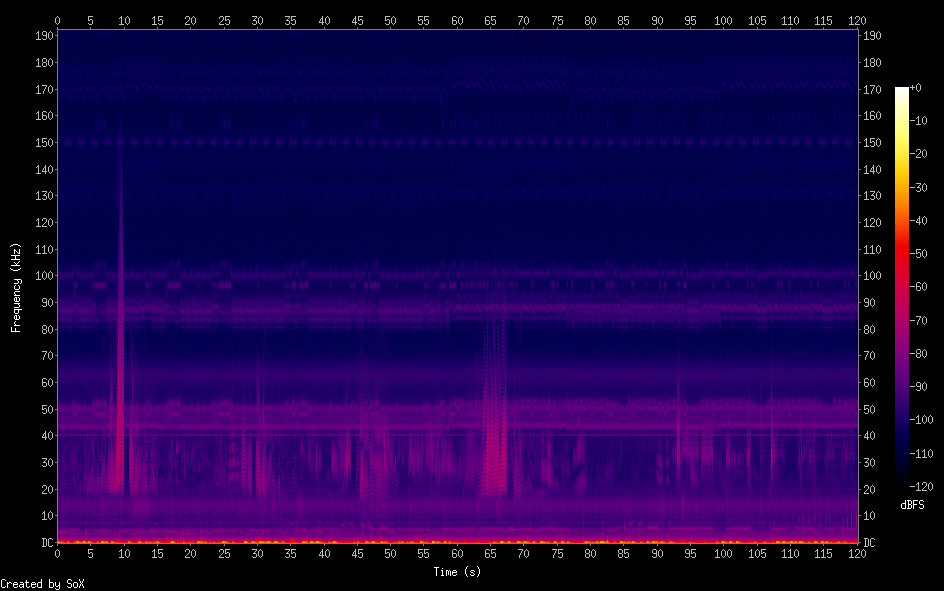Click the "Frequency (kHz)" axis label
The height and width of the screenshot is (591, 944).
coord(16,286)
